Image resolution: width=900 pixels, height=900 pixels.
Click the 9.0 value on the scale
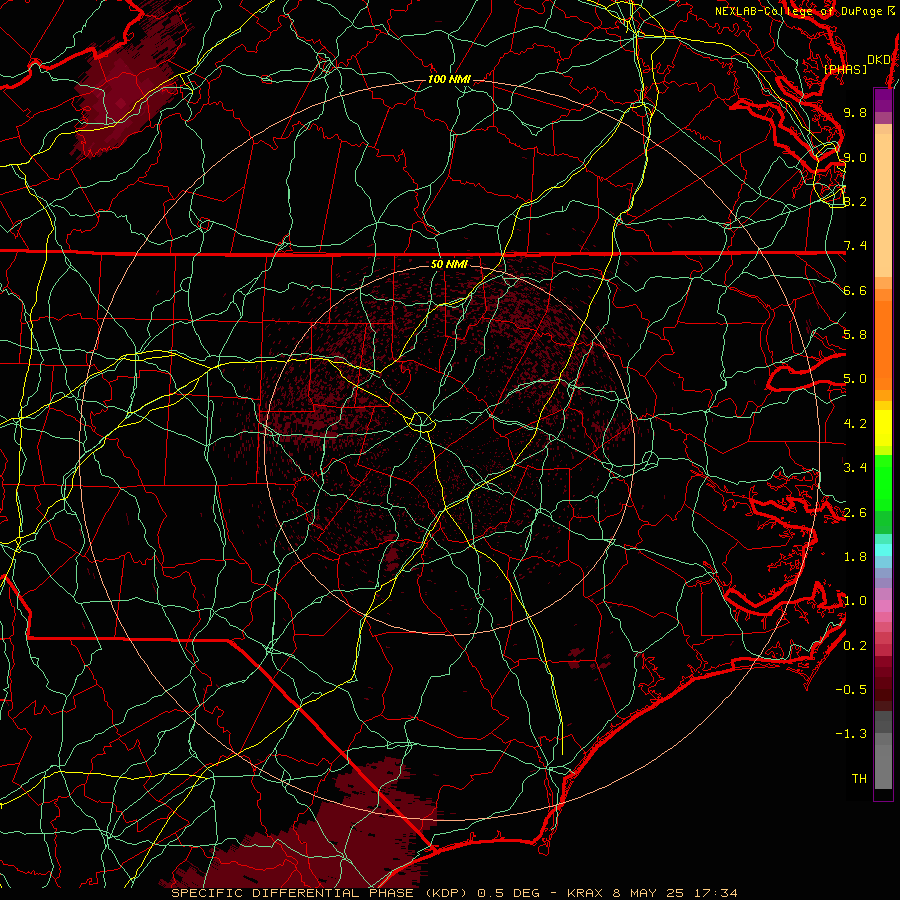coord(855,157)
